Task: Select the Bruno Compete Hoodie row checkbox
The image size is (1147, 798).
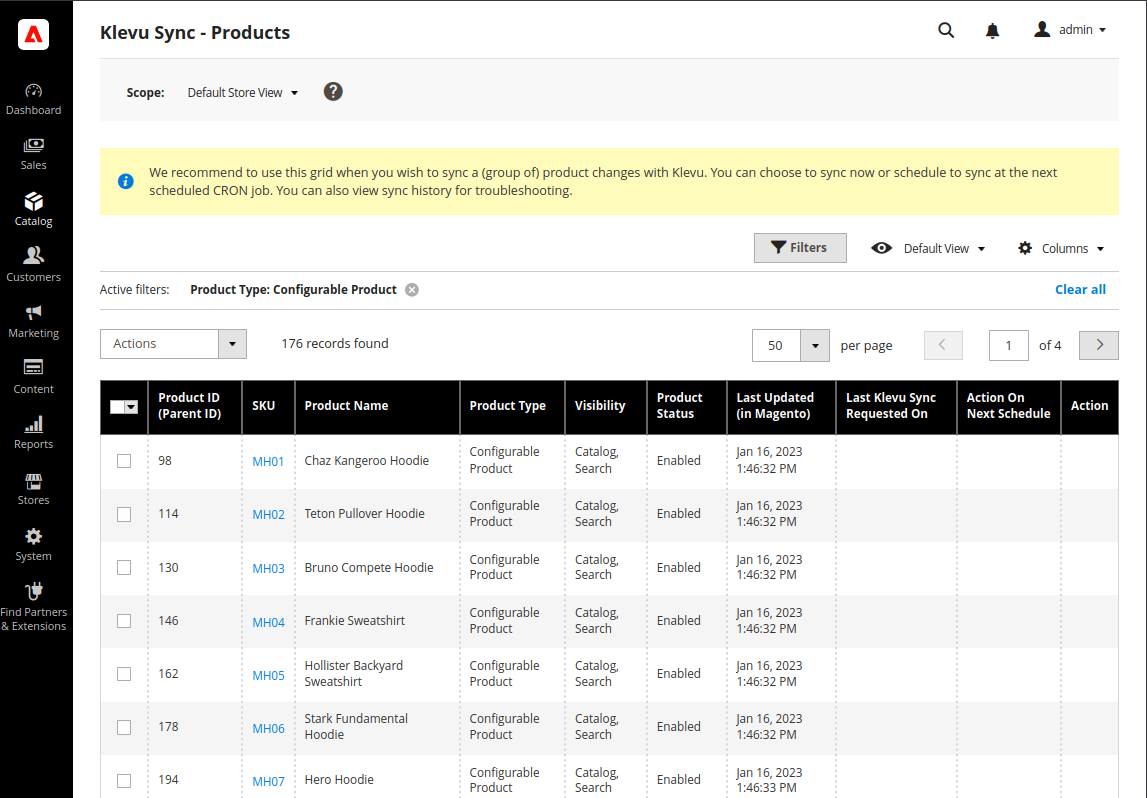Action: coord(124,568)
